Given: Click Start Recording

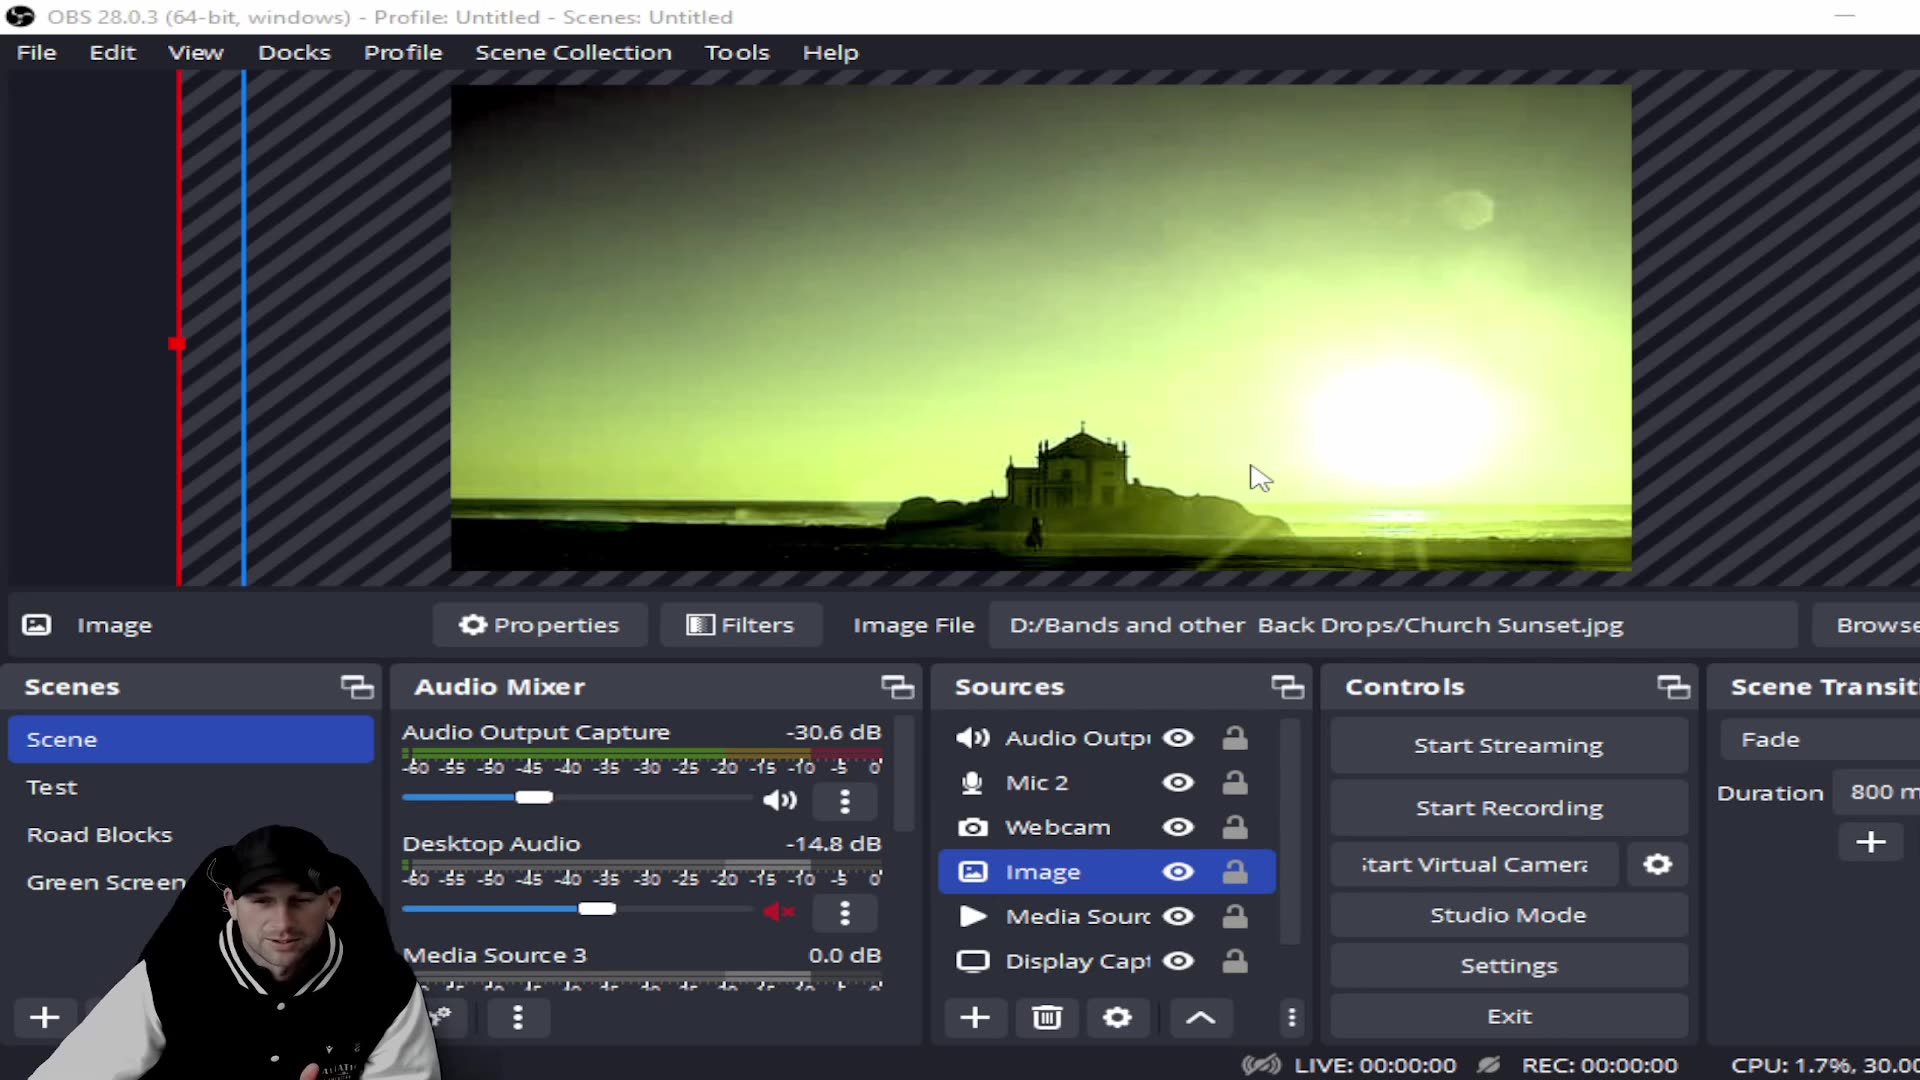Looking at the screenshot, I should [1509, 808].
